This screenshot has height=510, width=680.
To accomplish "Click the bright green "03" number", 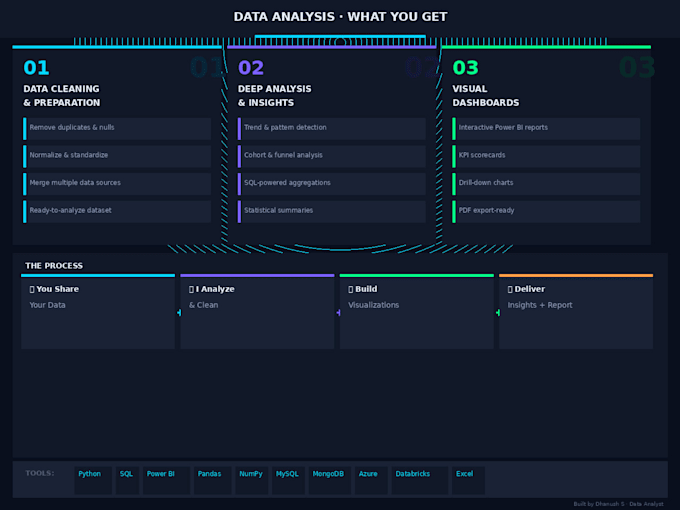I will click(465, 68).
